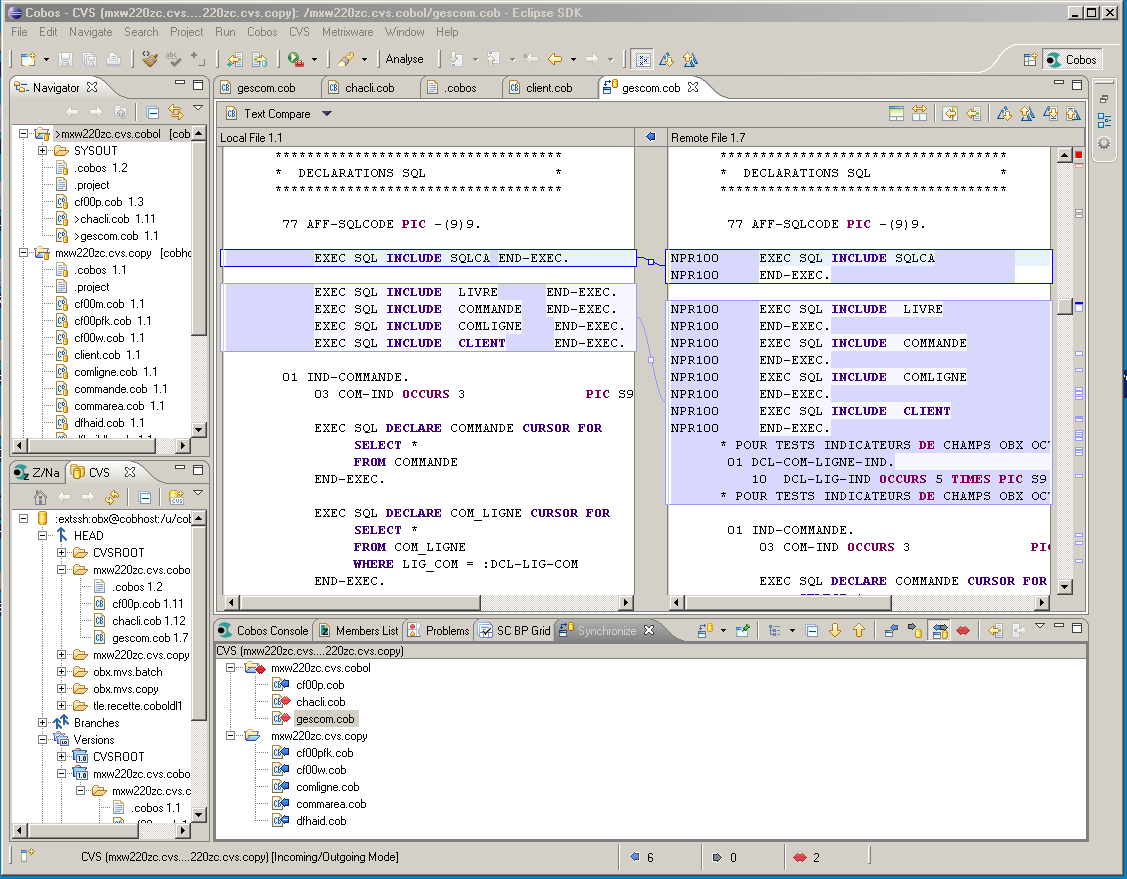
Task: Click the Z/Na view tab
Action: pyautogui.click(x=38, y=472)
